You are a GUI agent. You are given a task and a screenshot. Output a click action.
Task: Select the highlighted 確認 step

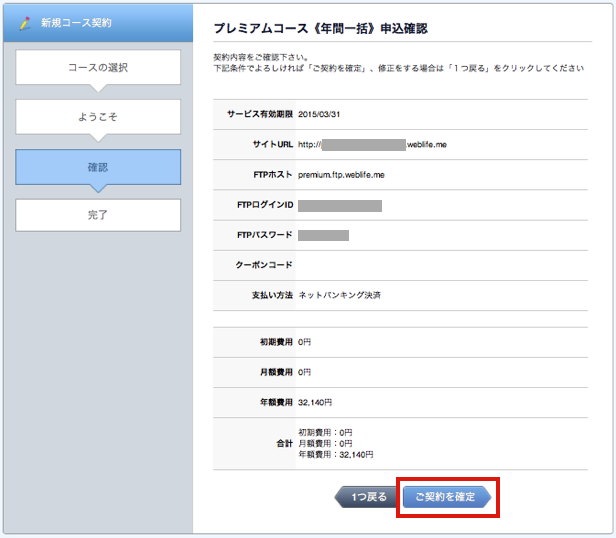pos(98,167)
